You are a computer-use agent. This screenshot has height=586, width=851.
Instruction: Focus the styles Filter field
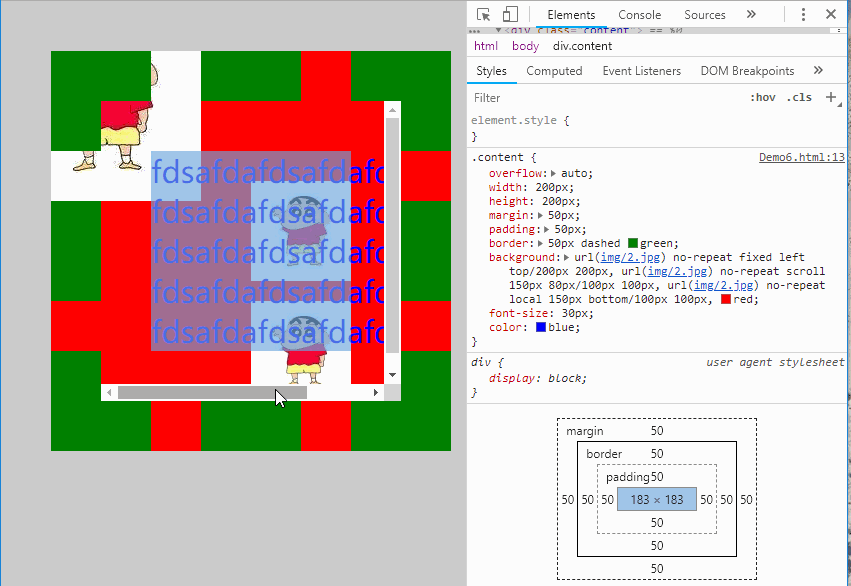click(605, 98)
